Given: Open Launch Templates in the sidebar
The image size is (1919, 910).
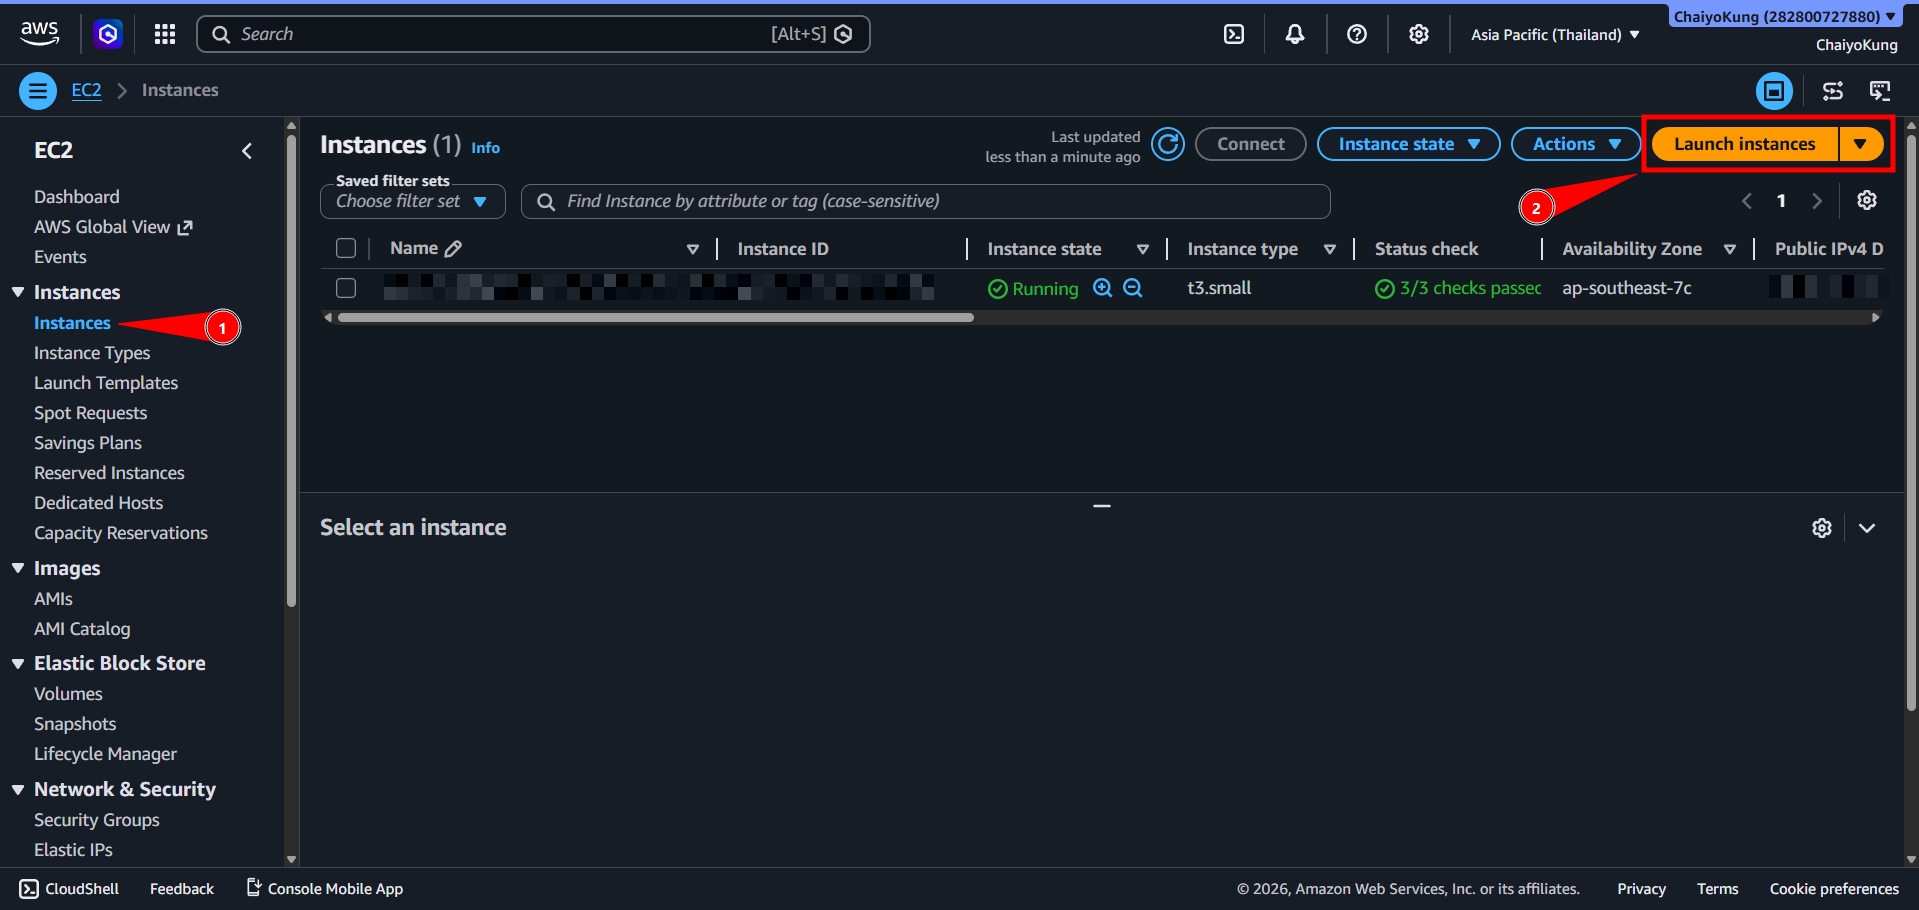Looking at the screenshot, I should (106, 383).
